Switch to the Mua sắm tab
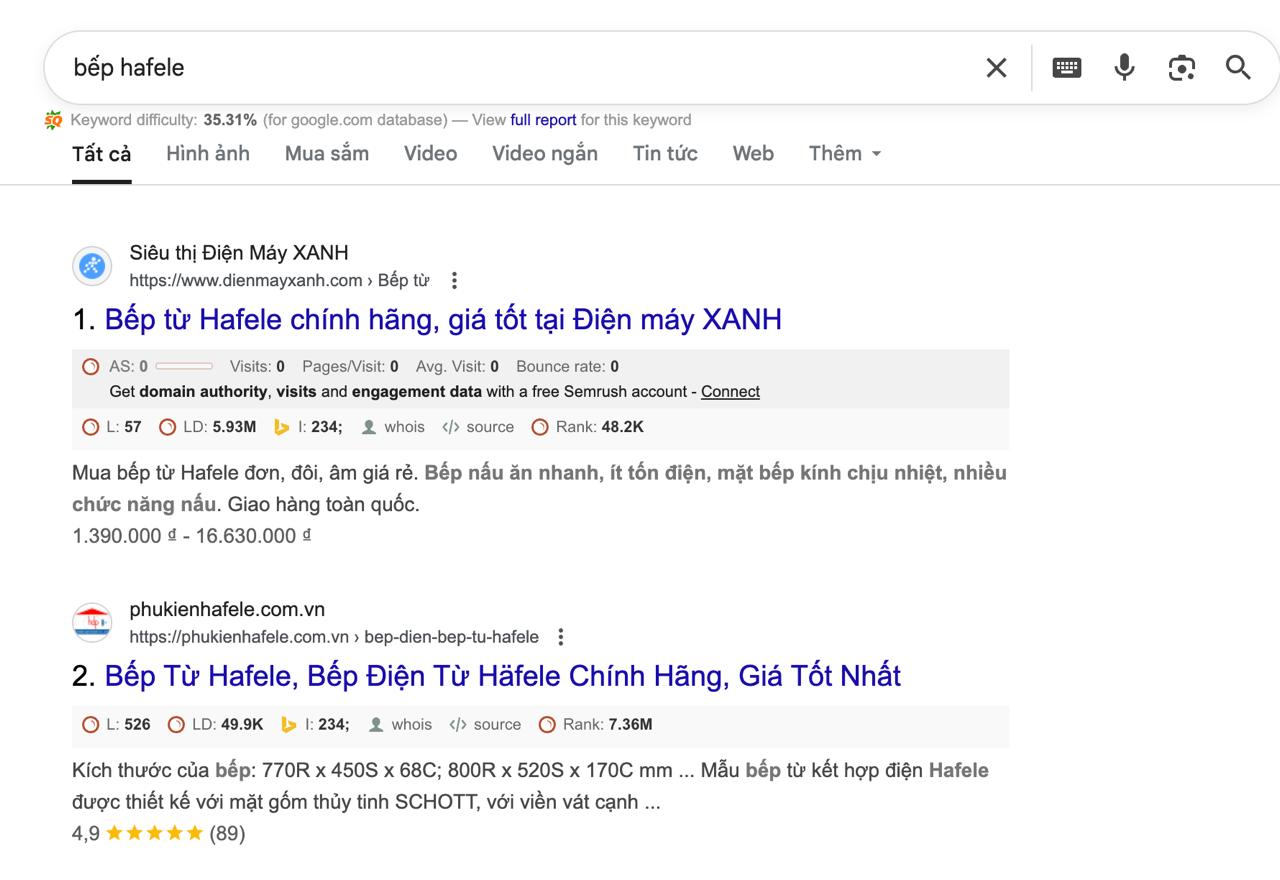Image resolution: width=1280 pixels, height=880 pixels. click(x=326, y=154)
